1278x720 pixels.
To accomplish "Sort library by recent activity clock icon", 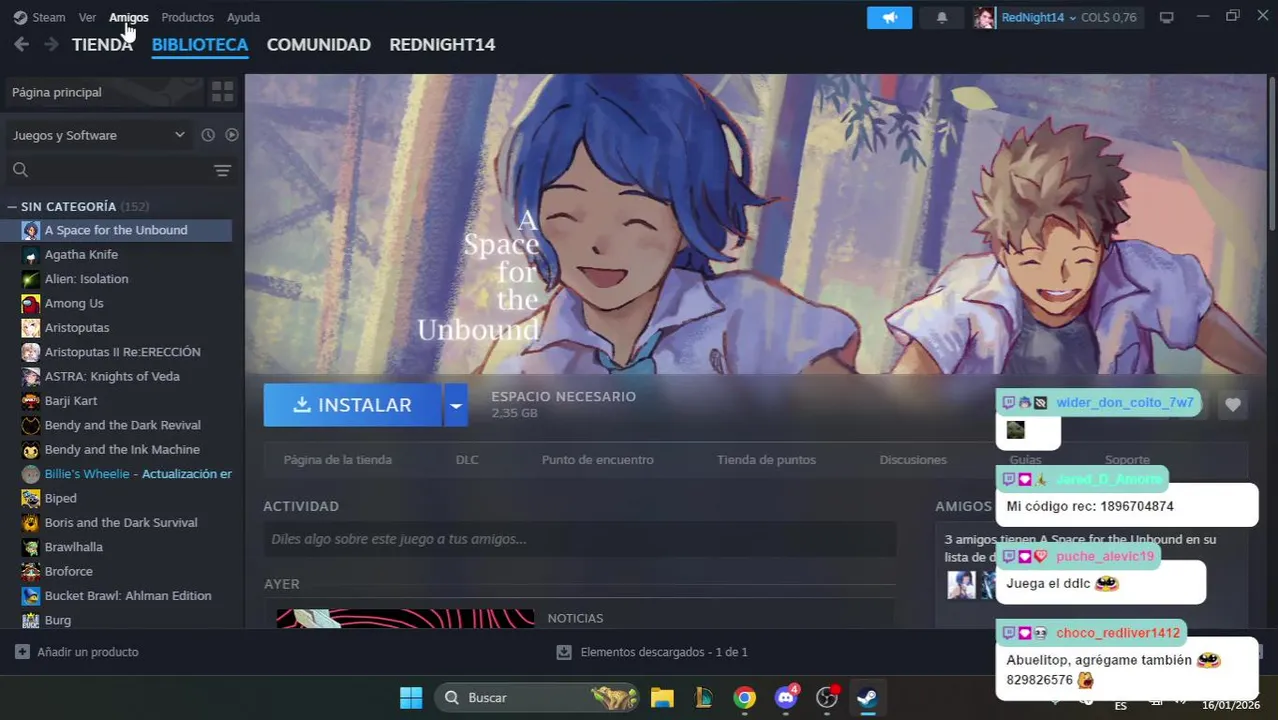I will (208, 135).
